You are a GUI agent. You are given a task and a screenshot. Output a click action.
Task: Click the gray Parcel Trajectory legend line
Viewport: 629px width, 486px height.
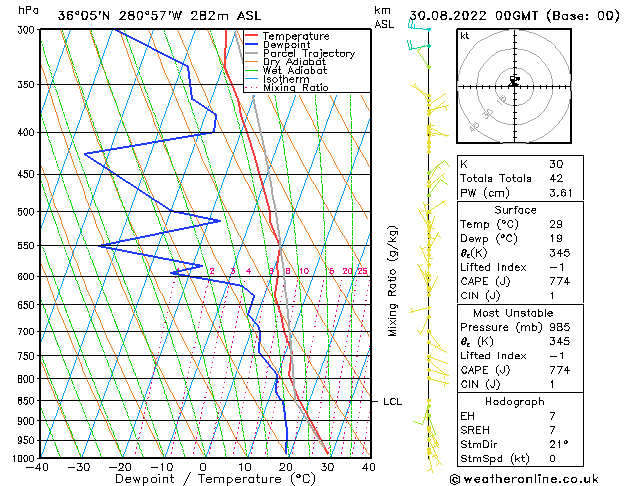coord(251,53)
